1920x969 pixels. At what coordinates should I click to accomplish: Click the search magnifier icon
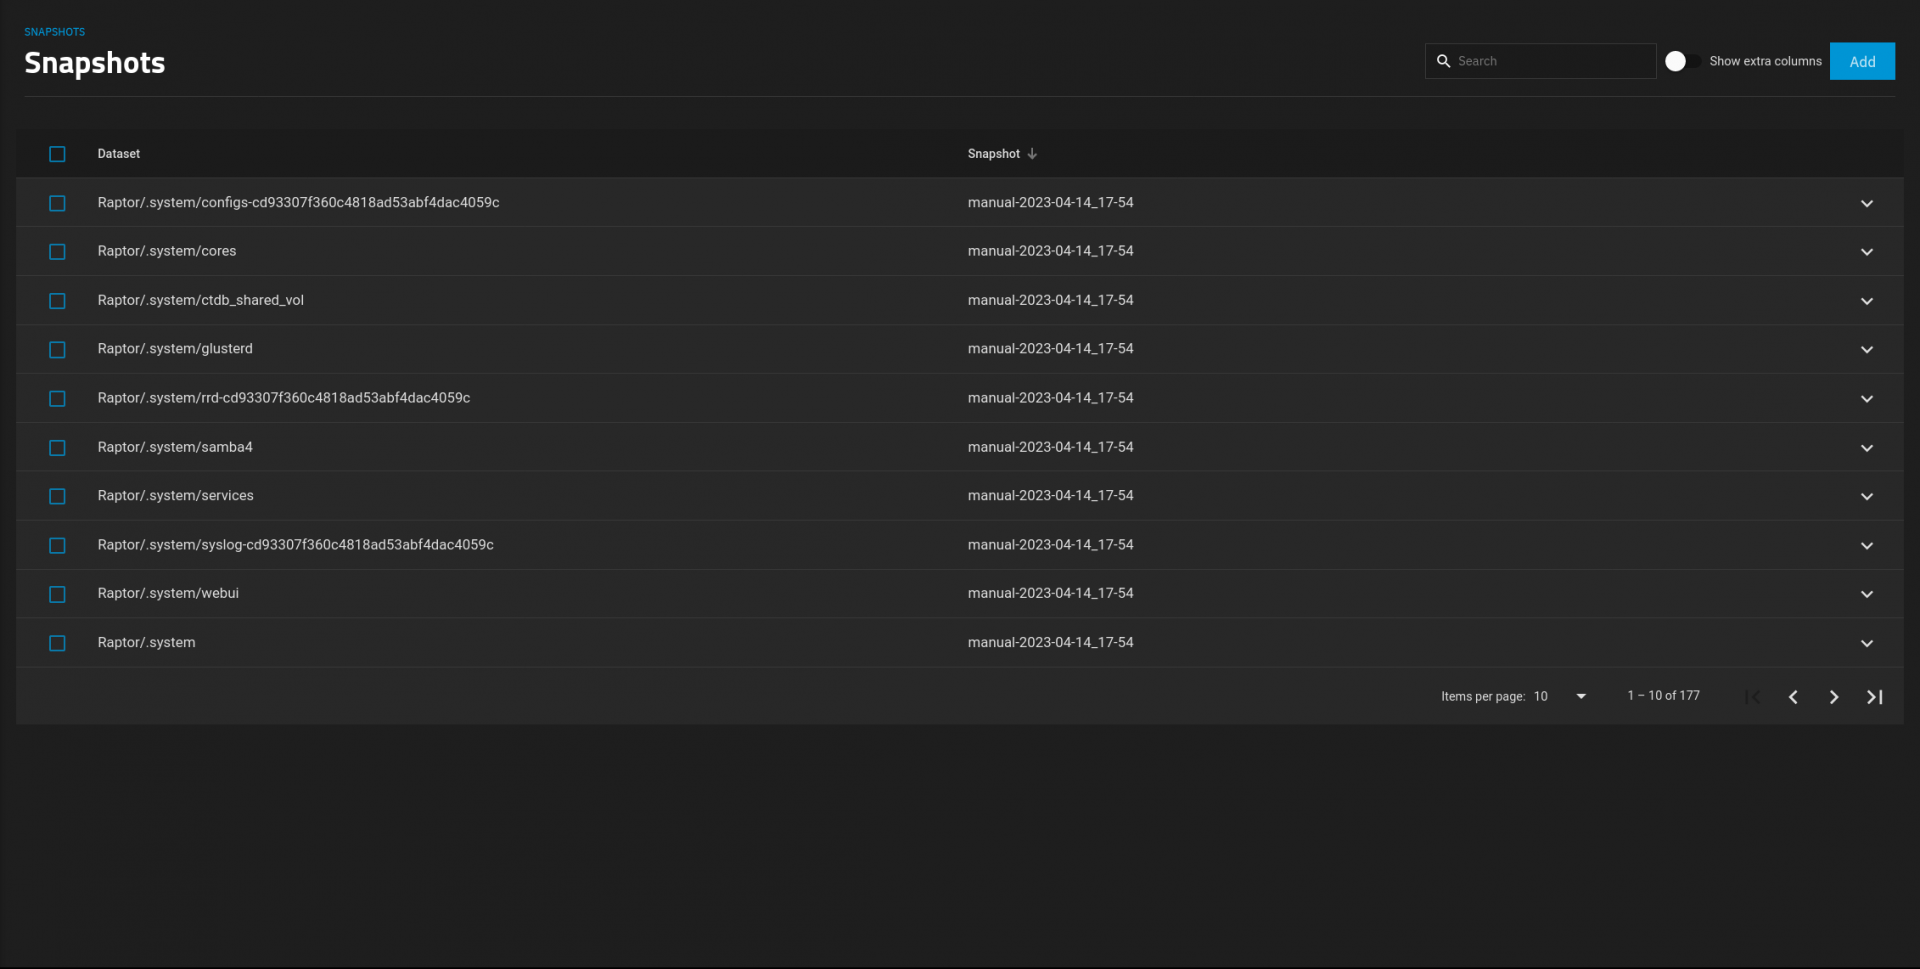click(x=1443, y=61)
